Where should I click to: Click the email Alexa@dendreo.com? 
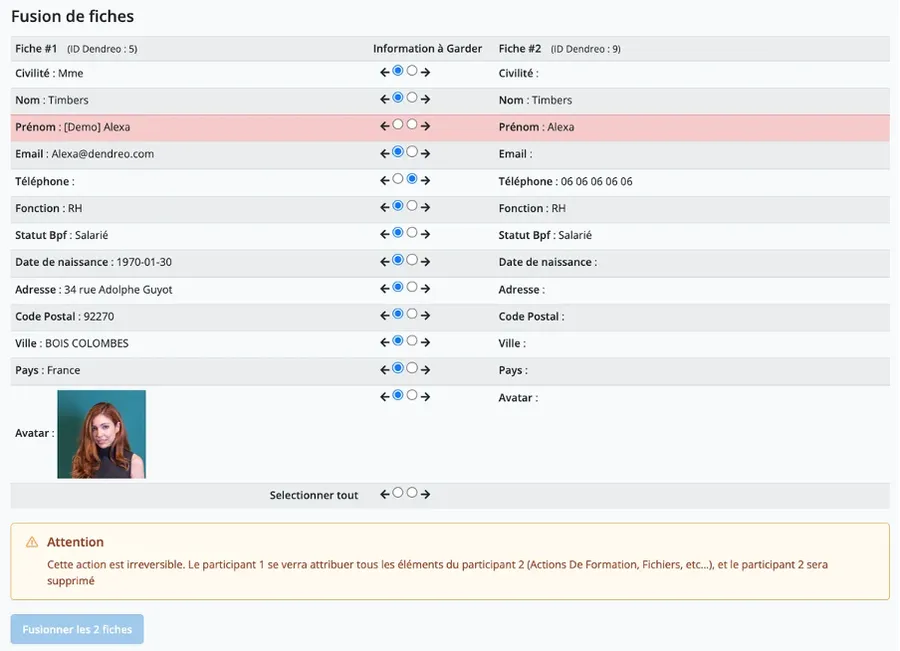coord(103,154)
